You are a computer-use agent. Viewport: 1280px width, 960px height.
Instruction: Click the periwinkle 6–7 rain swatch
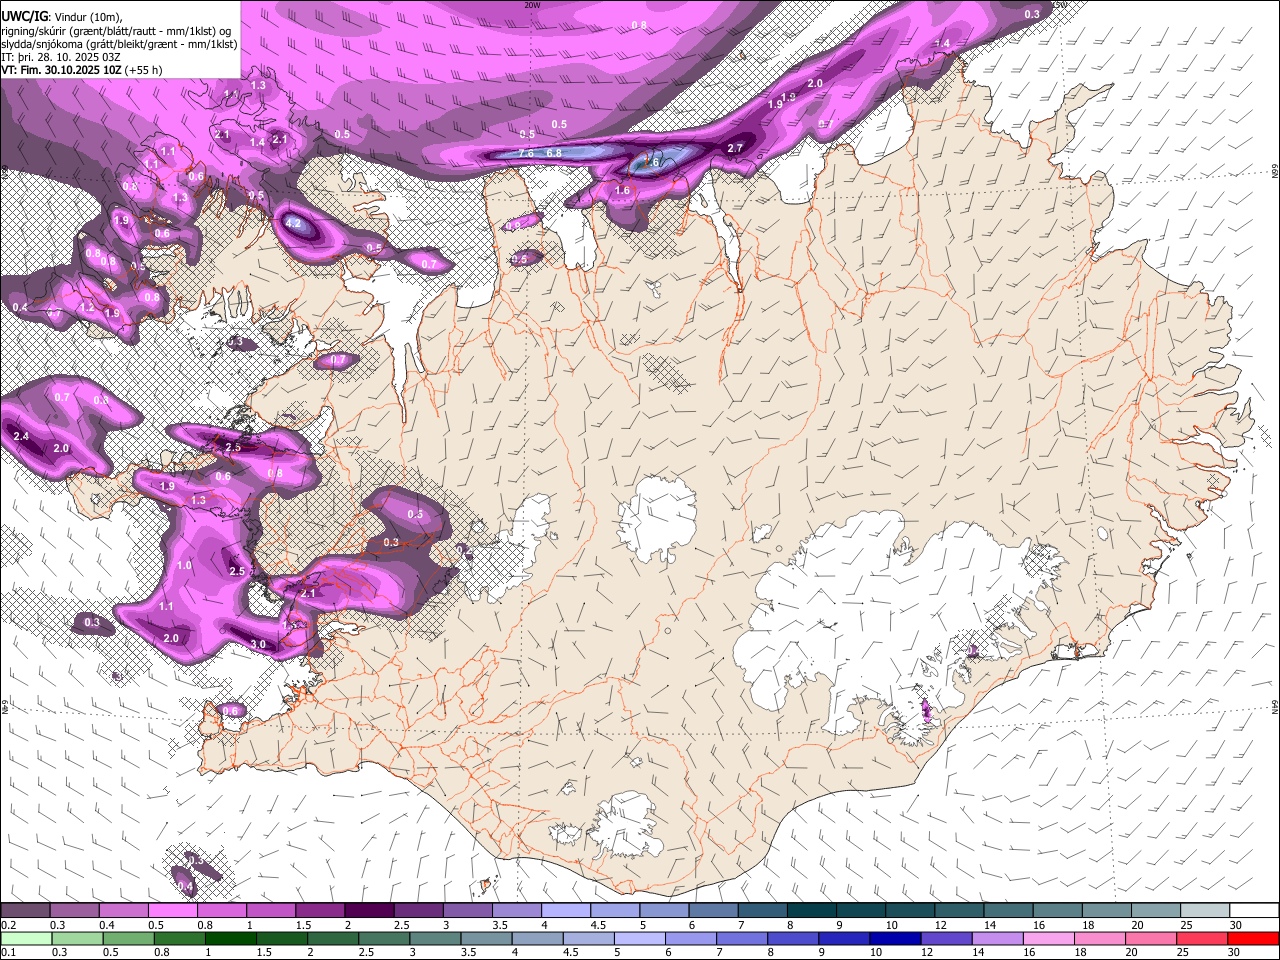coord(692,939)
